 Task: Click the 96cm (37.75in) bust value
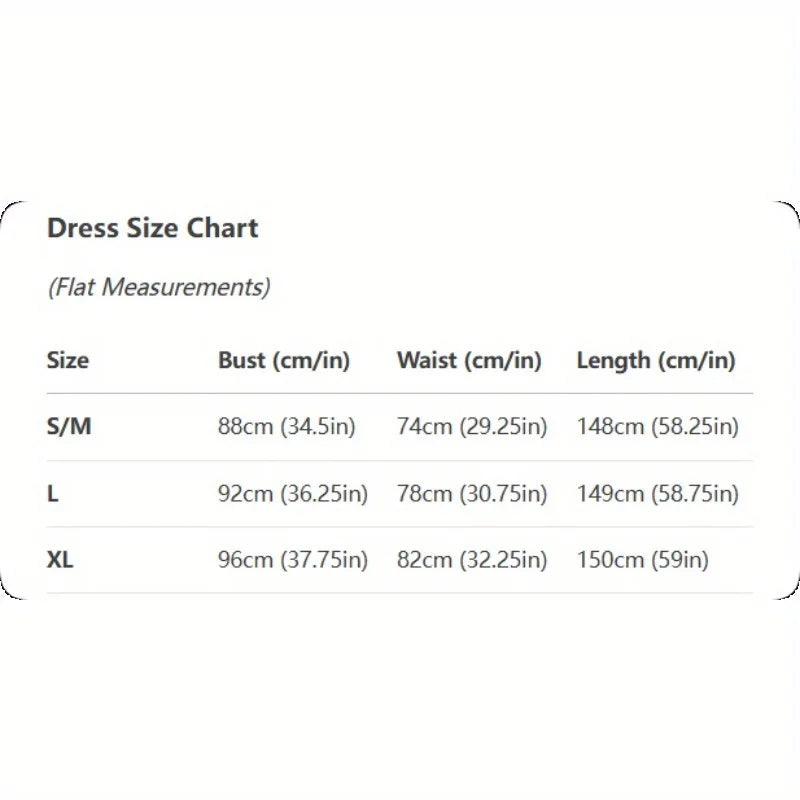[293, 560]
